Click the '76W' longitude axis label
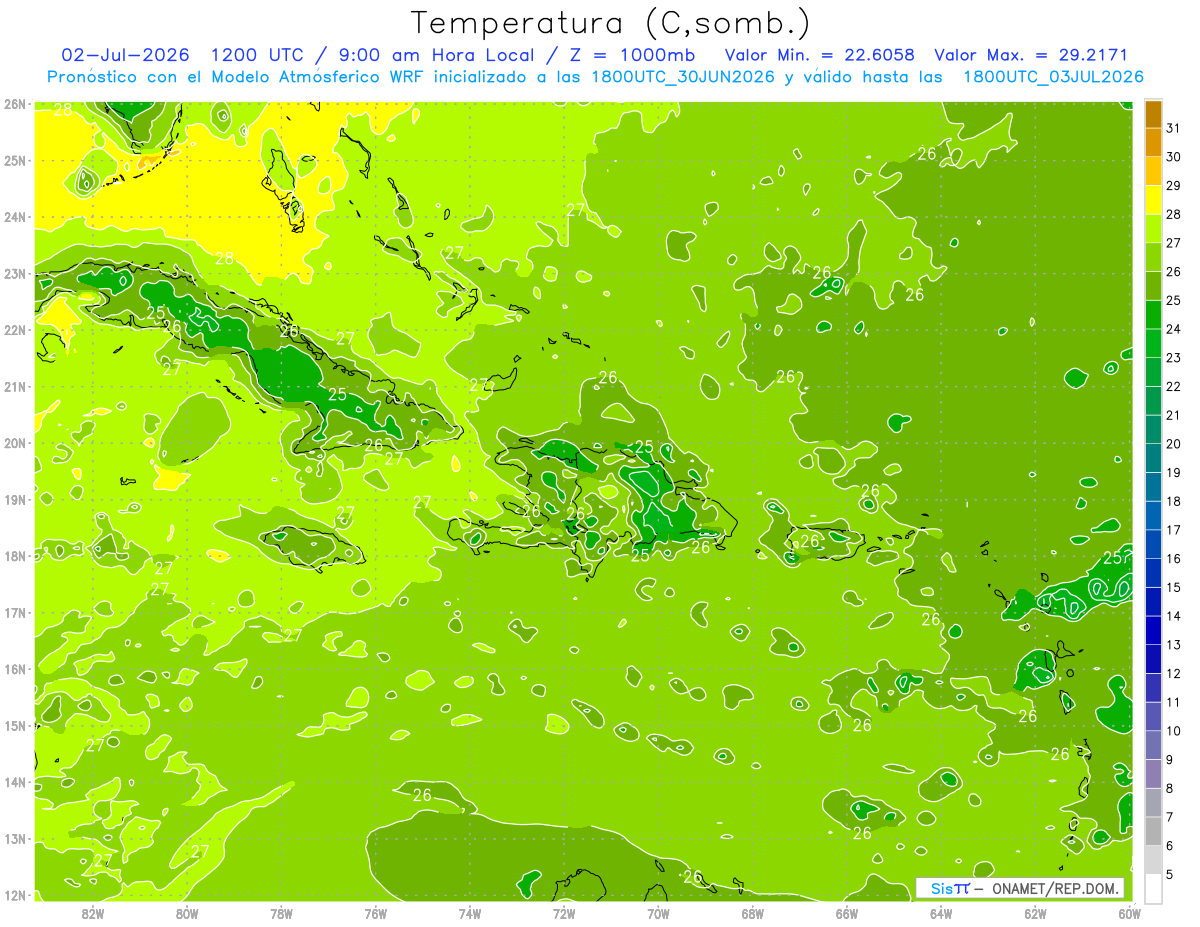 (x=375, y=913)
